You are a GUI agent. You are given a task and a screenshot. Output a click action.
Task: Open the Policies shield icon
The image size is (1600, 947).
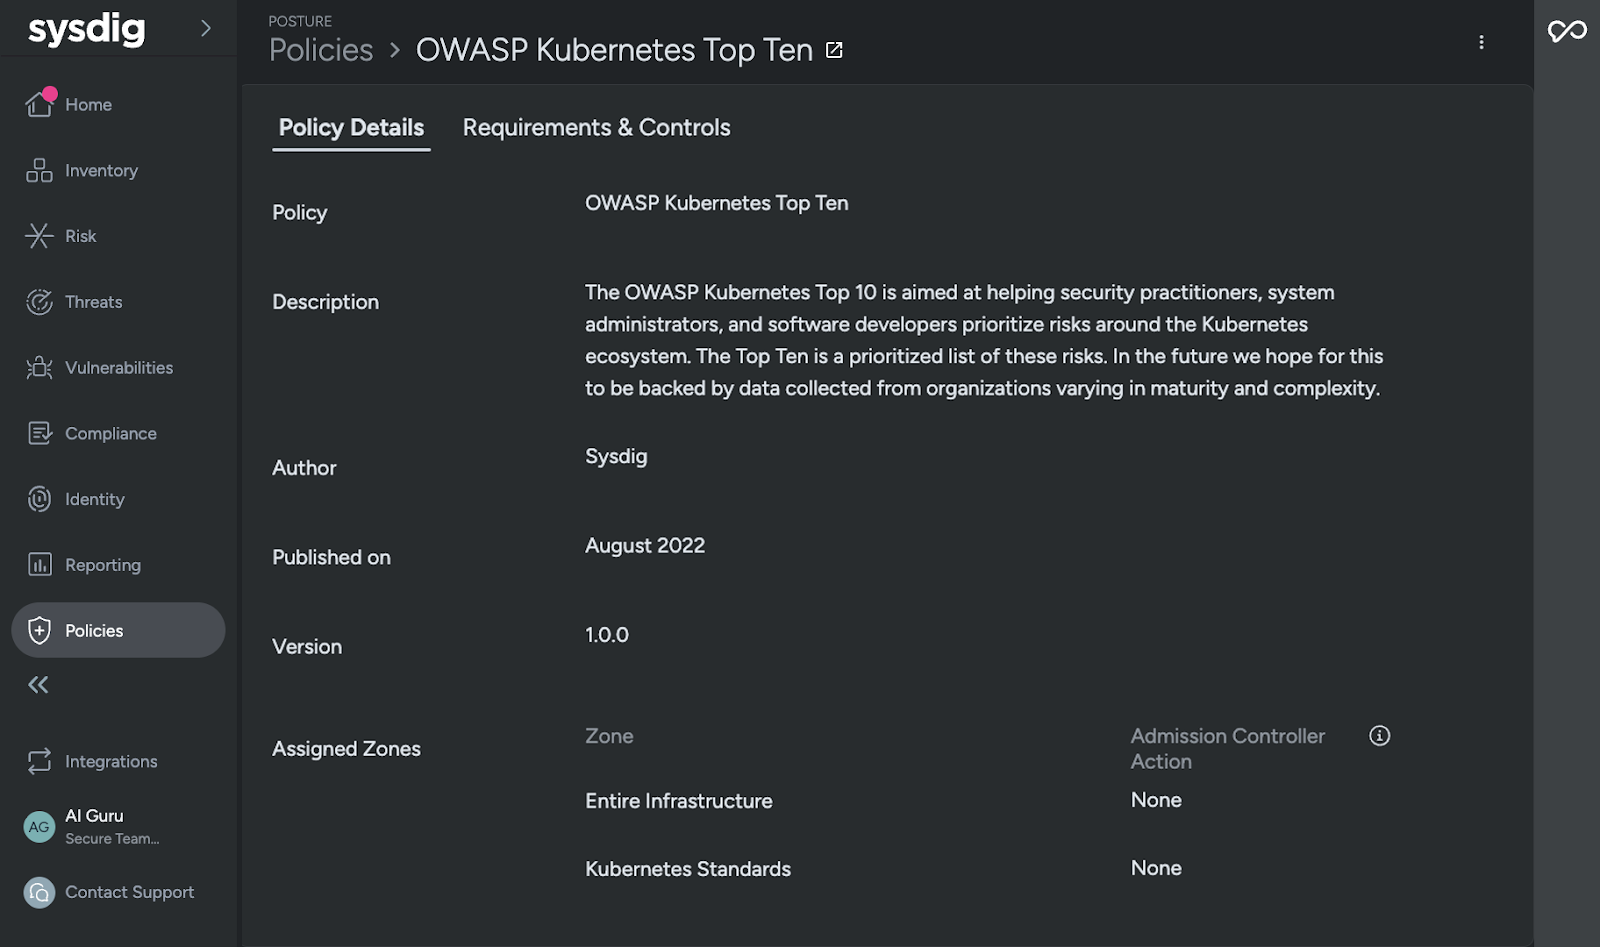coord(39,630)
